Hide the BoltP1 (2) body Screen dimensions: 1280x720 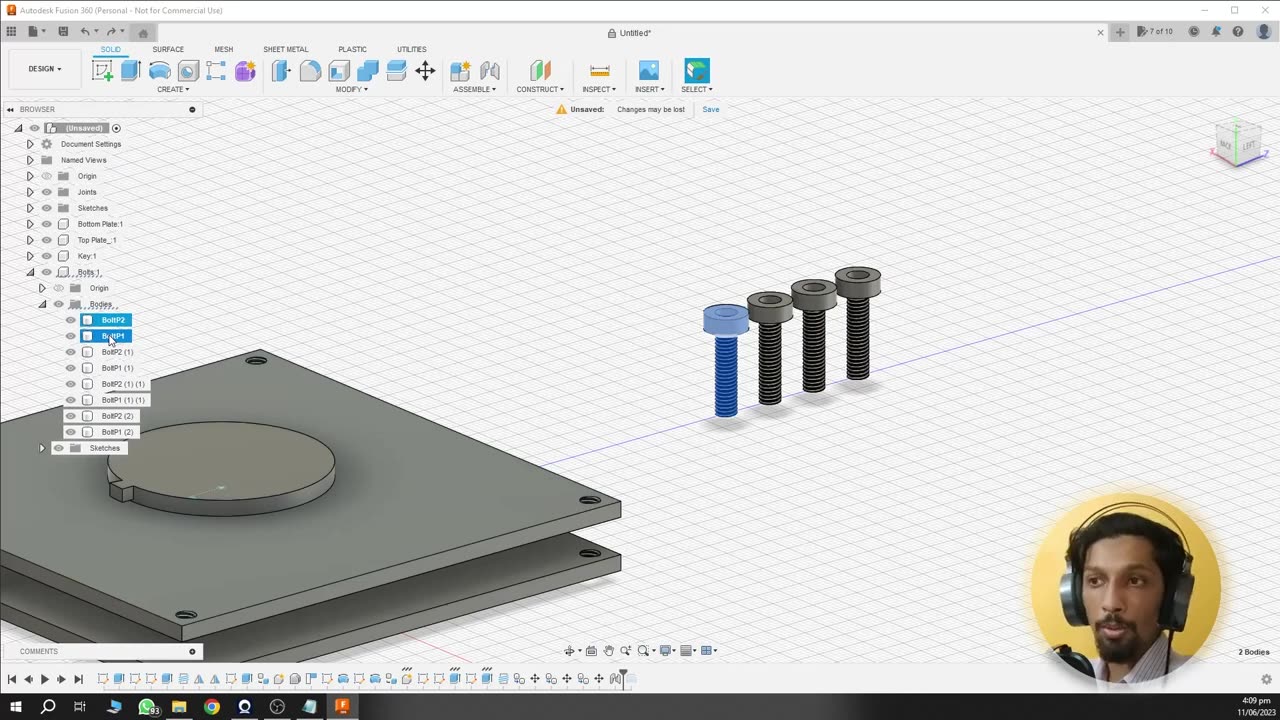pyautogui.click(x=71, y=432)
